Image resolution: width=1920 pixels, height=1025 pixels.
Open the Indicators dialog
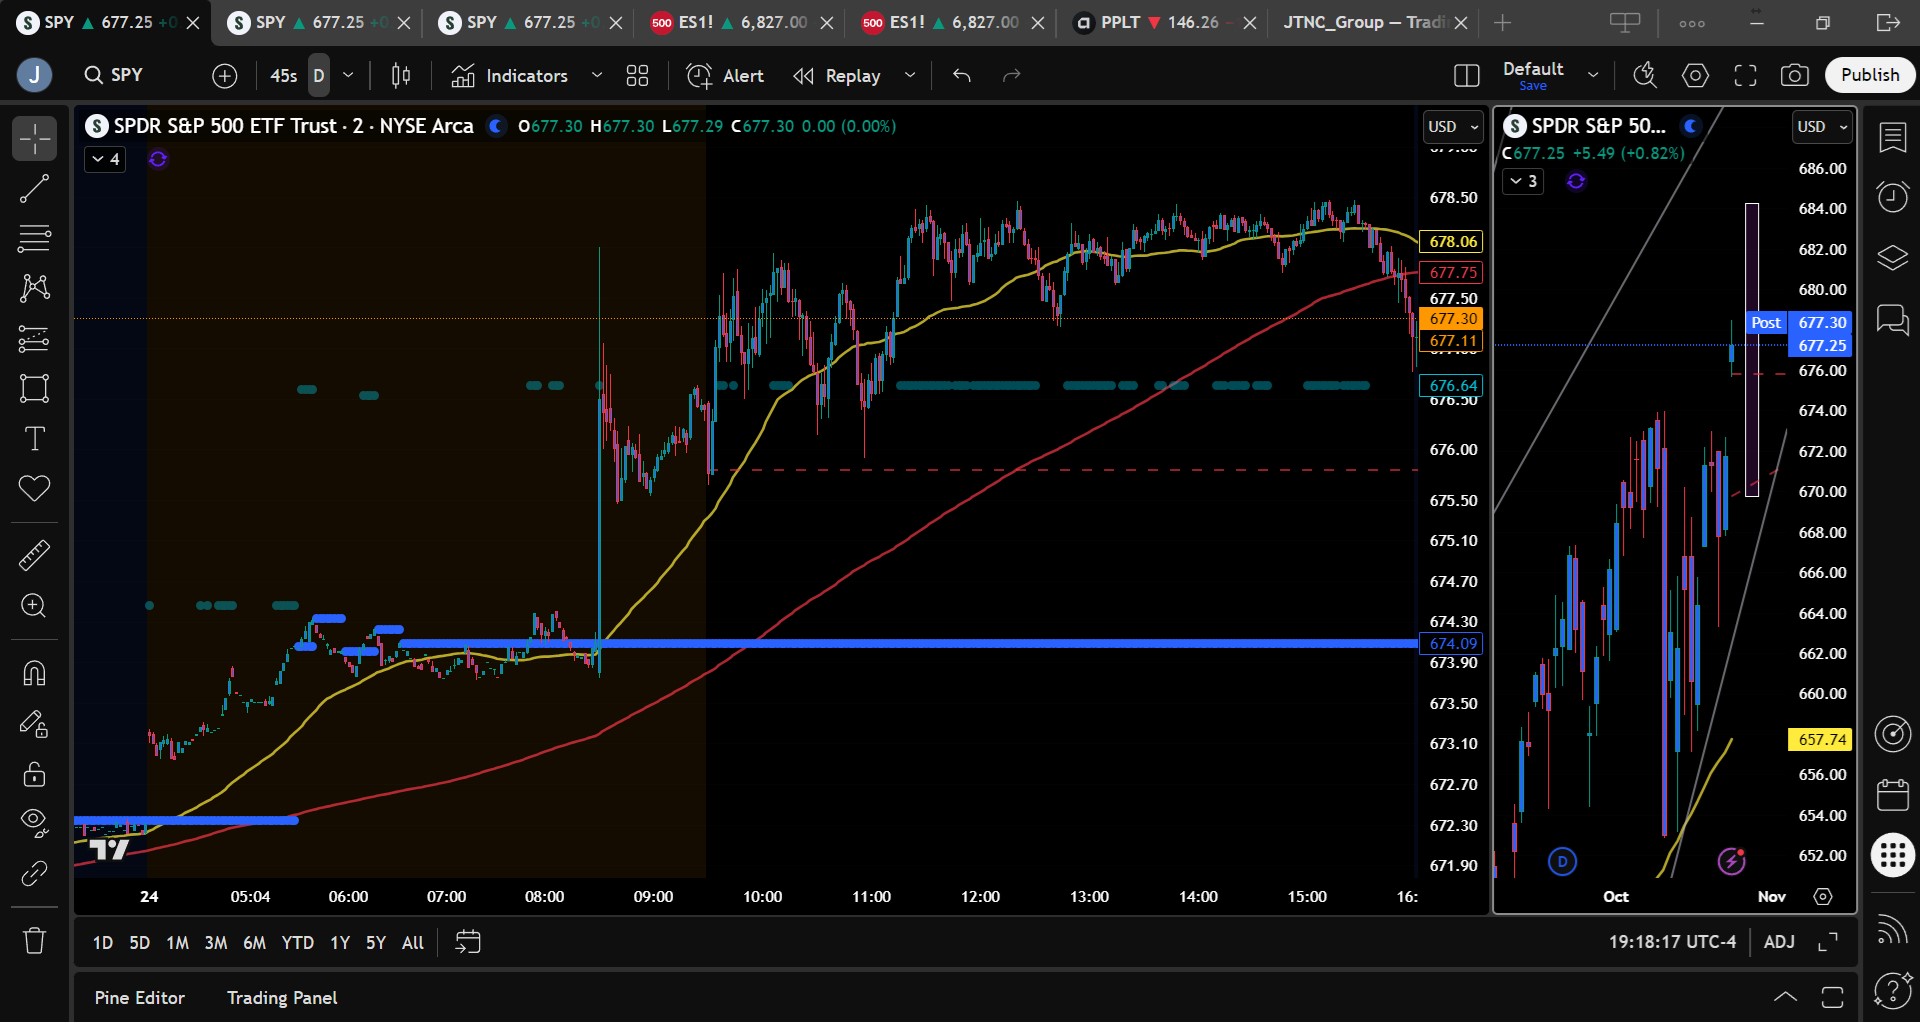(x=509, y=75)
